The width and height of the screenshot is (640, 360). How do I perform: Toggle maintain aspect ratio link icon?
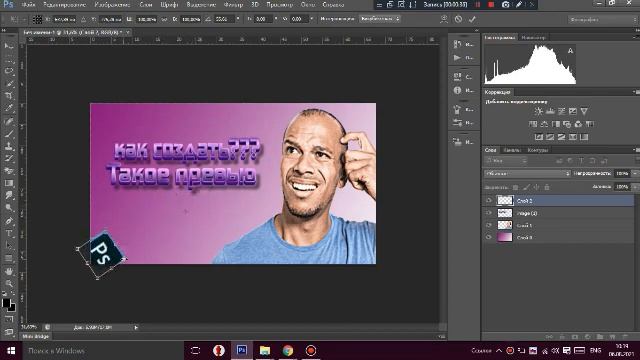pyautogui.click(x=164, y=19)
